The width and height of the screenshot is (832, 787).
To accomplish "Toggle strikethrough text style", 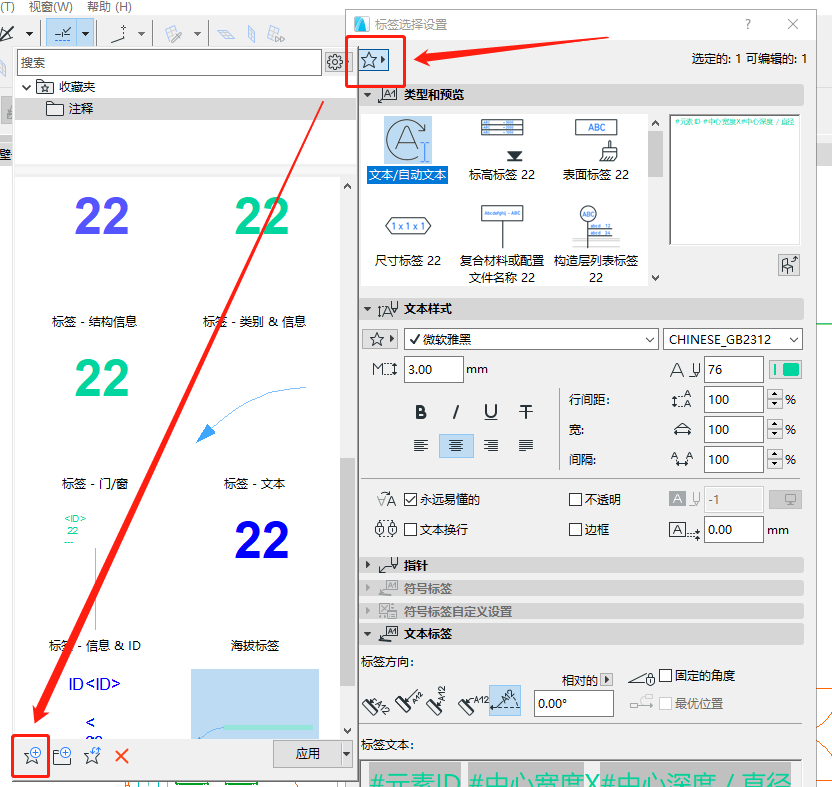I will pyautogui.click(x=526, y=412).
